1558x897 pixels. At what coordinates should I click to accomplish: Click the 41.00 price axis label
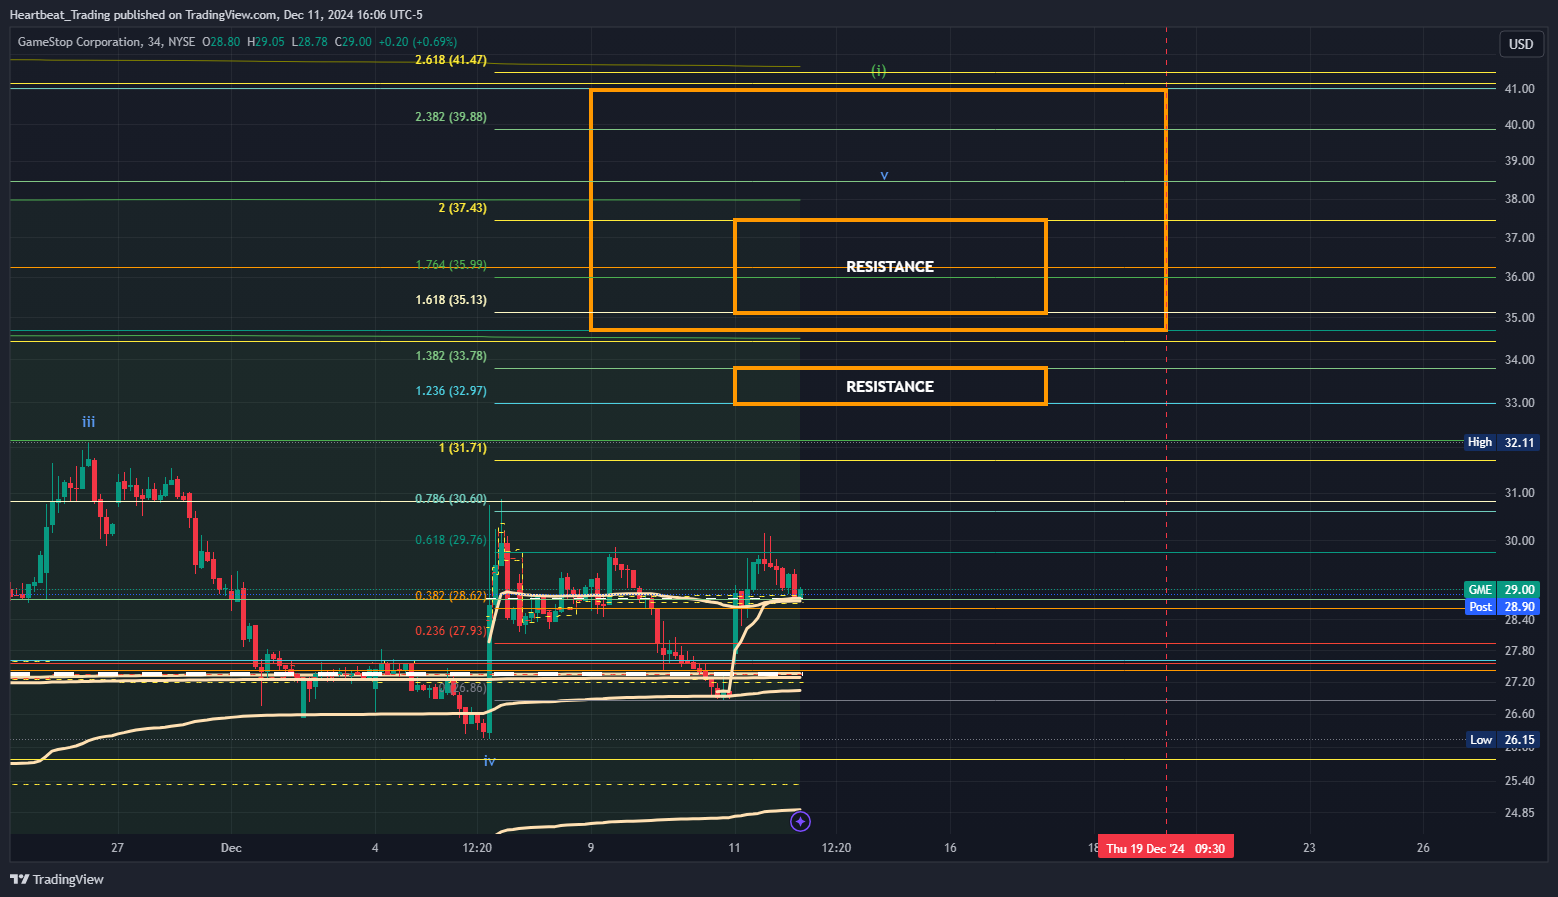[x=1519, y=89]
